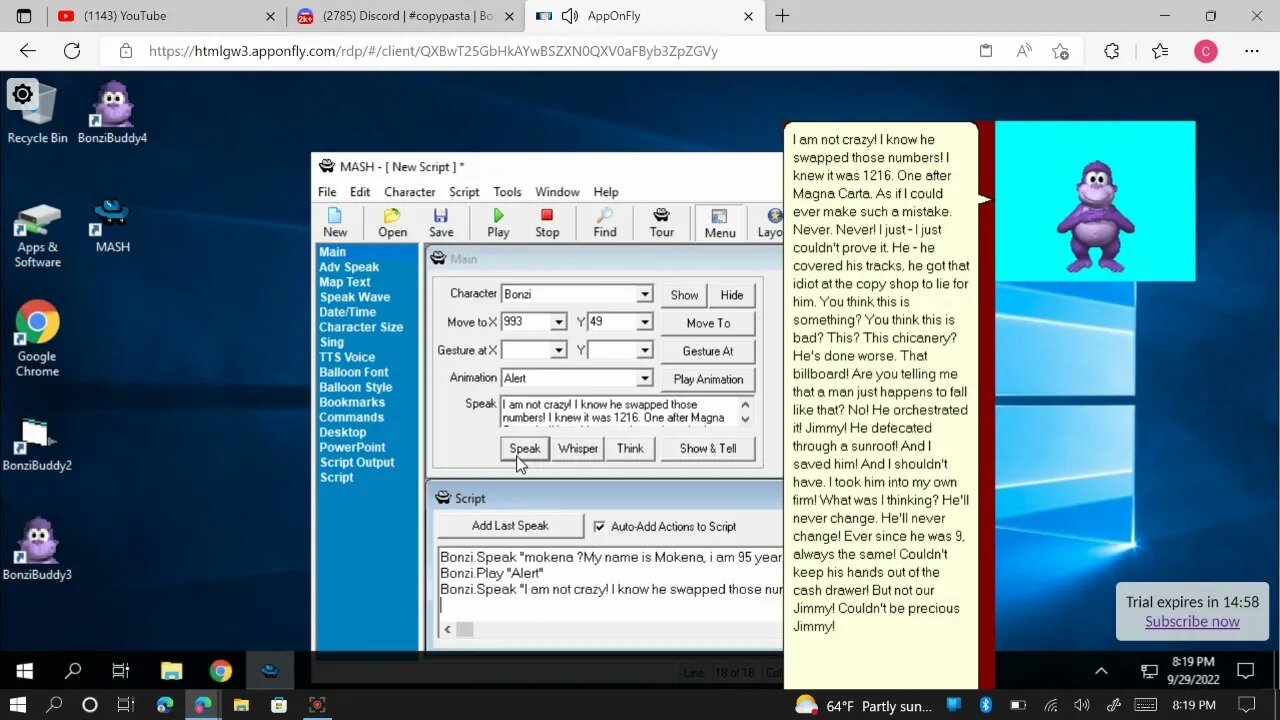Click the Whisper button
This screenshot has height=720, width=1280.
578,448
